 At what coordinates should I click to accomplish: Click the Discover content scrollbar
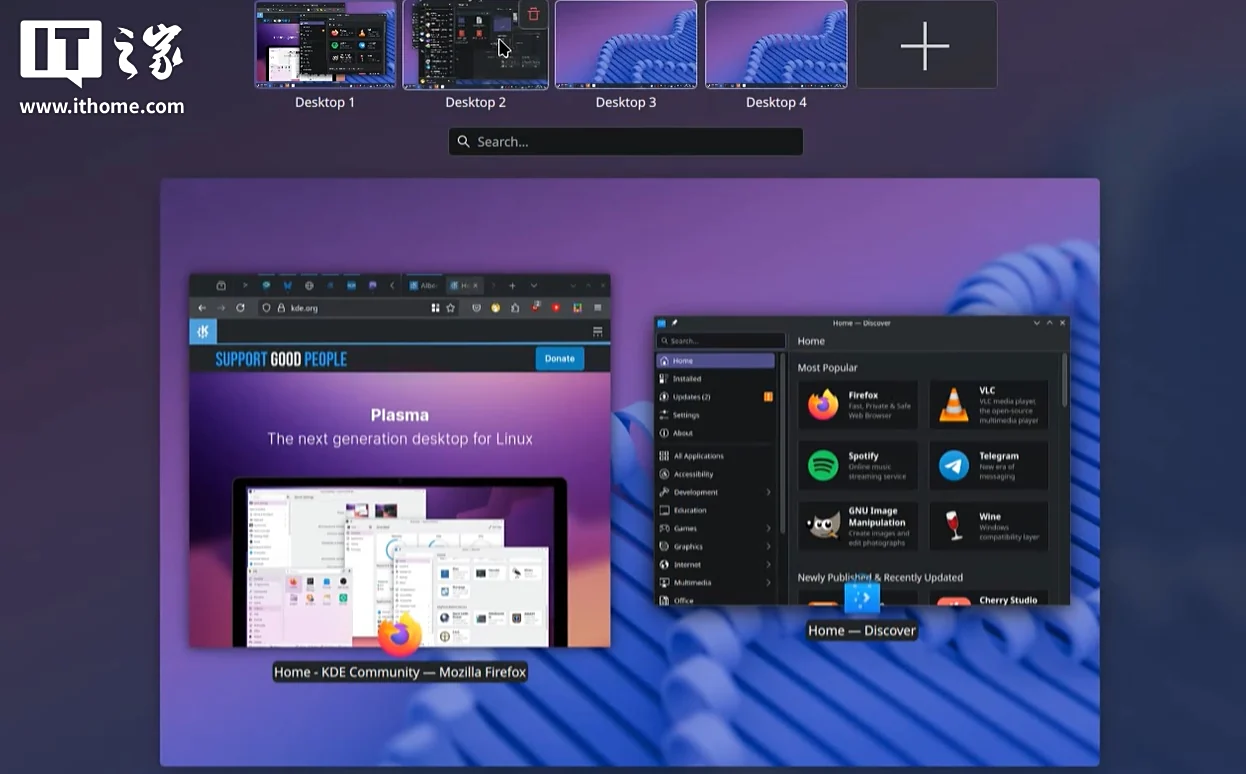pos(1064,380)
